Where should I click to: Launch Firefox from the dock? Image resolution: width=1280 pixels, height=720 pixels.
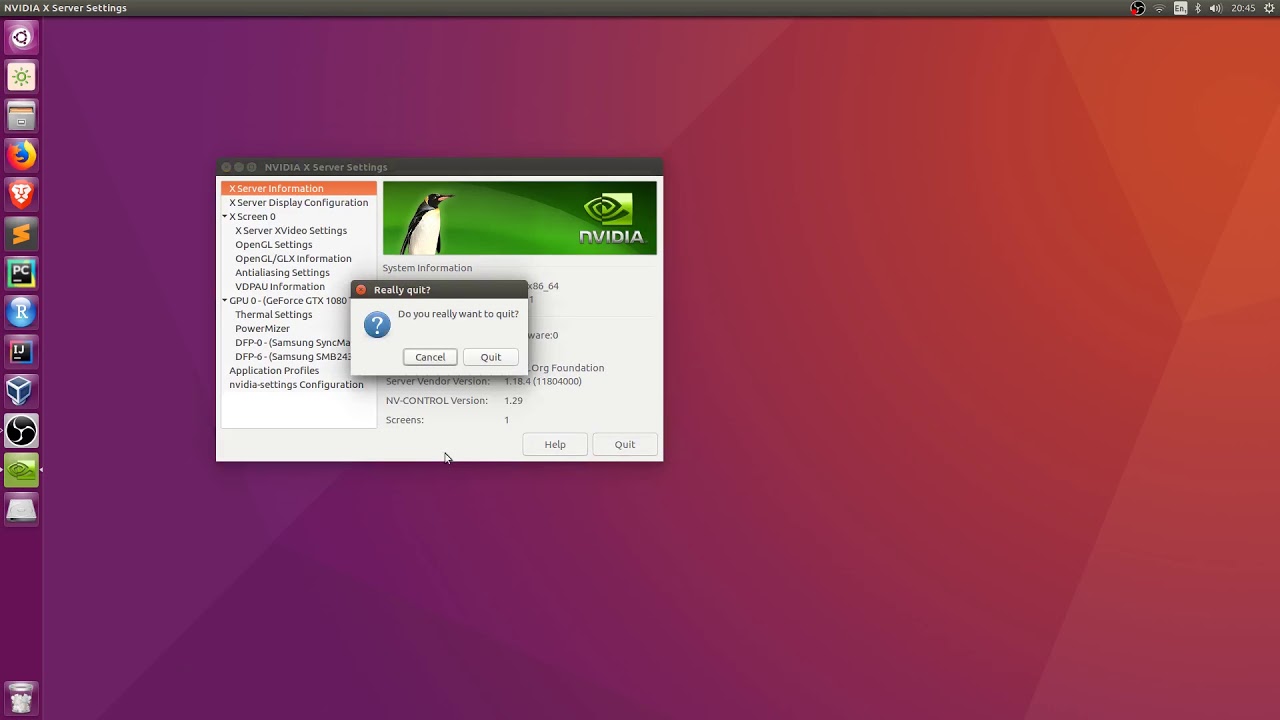(x=21, y=155)
